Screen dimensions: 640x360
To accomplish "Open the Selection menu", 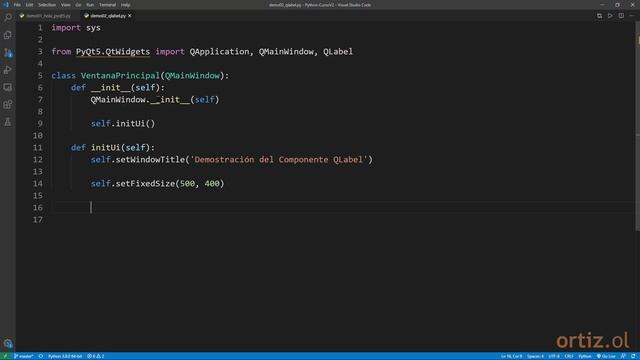I will [x=47, y=5].
